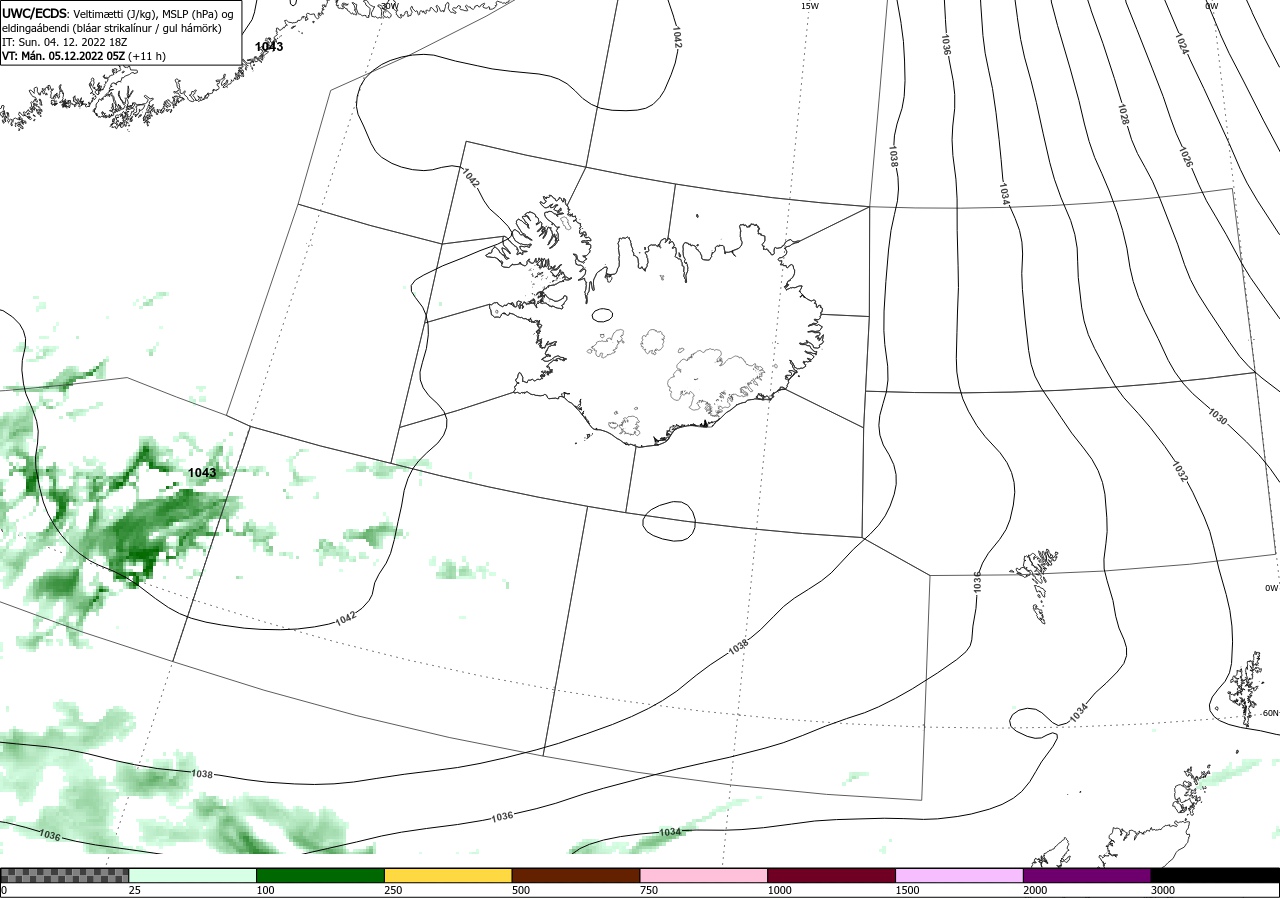
Task: Click the bold 1043 label near Greenland coast
Action: point(269,47)
